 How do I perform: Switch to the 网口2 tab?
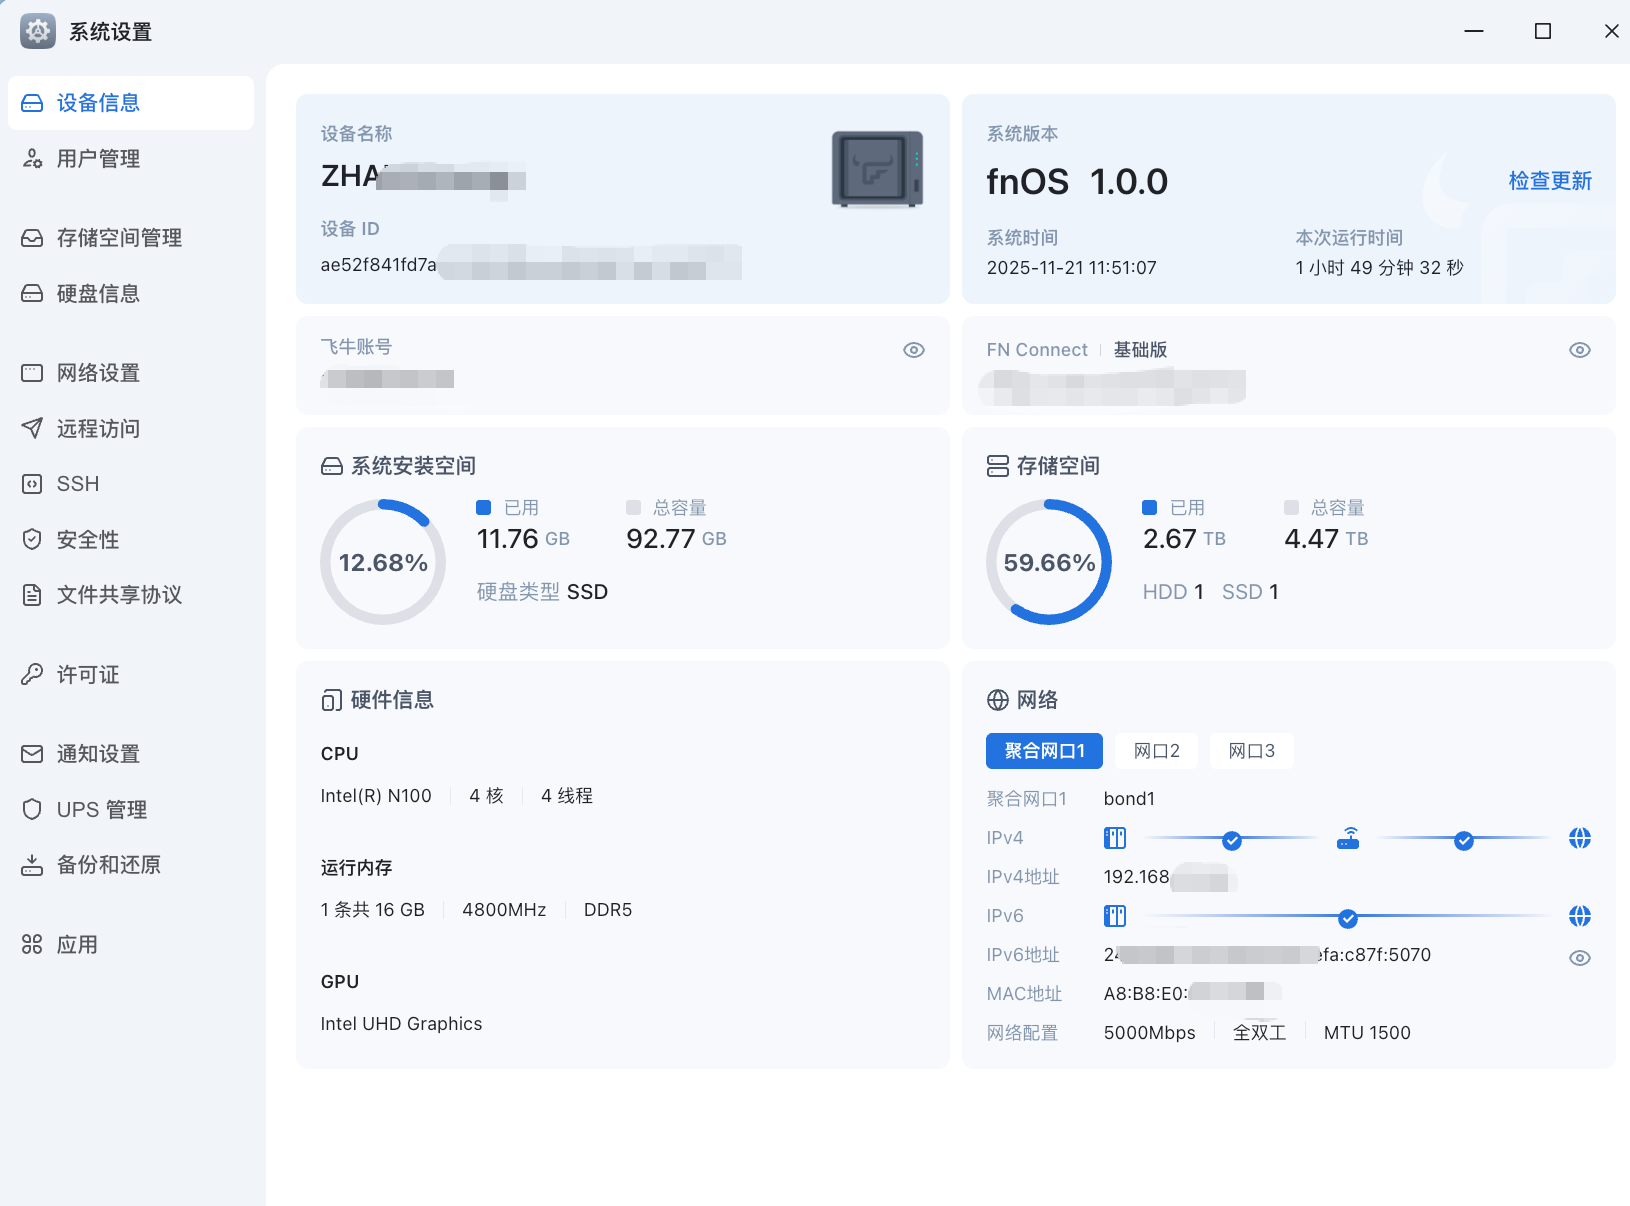pos(1156,751)
